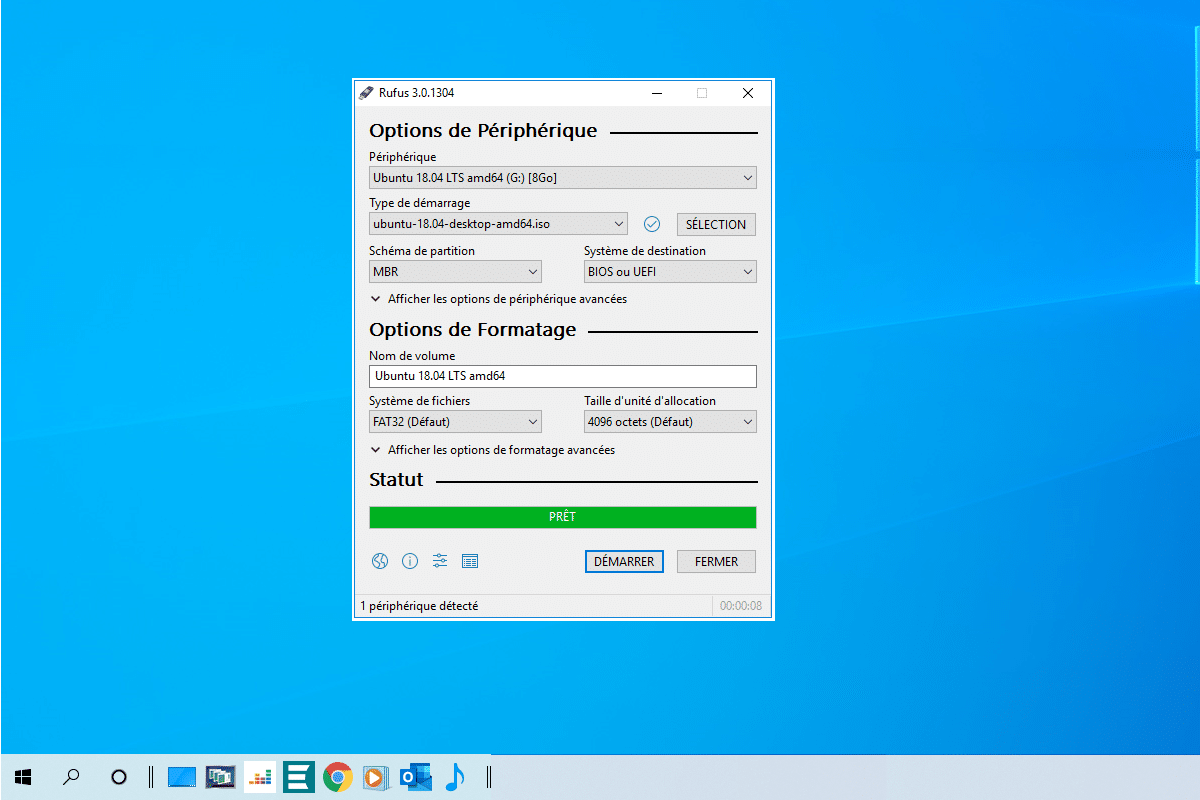Click the 'Options de Périphérique' heading
Viewport: 1200px width, 800px height.
(483, 130)
